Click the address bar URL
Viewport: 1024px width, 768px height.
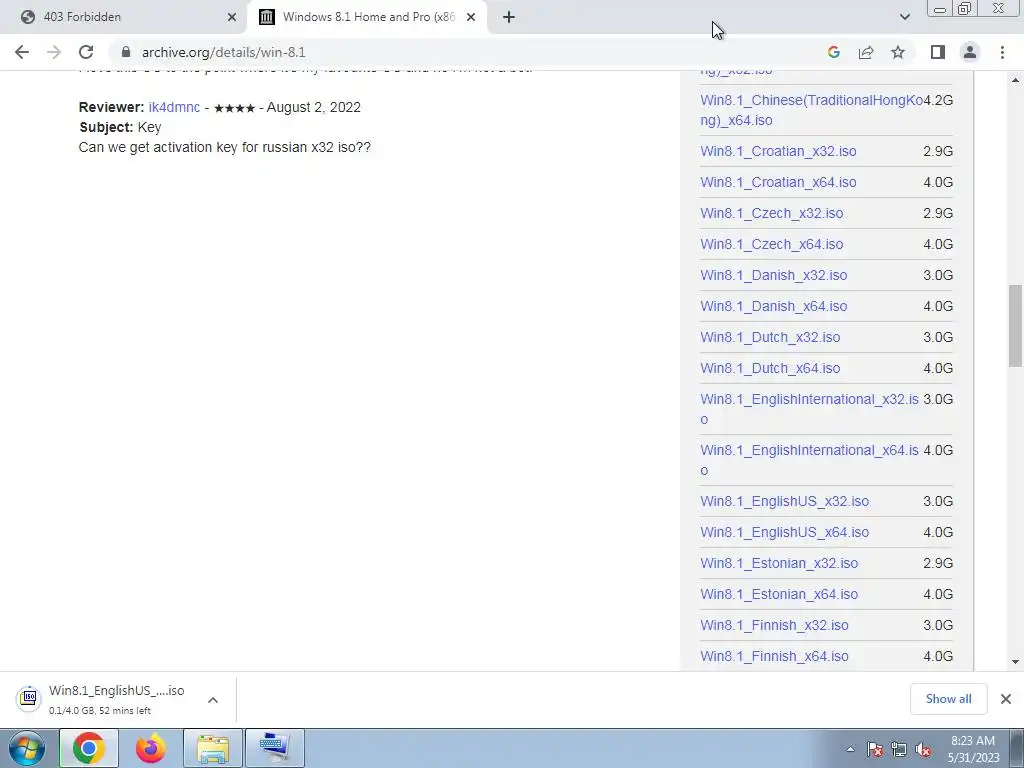[x=223, y=52]
